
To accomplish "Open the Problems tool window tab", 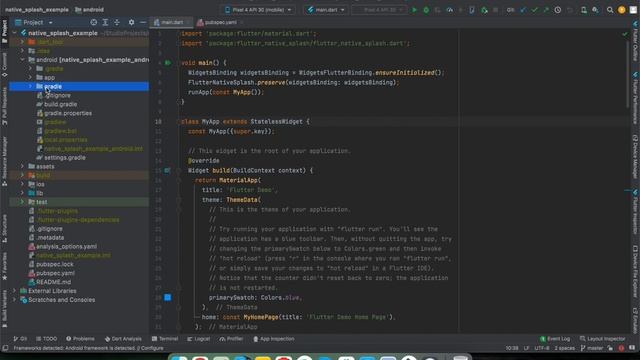I will pyautogui.click(x=80, y=339).
